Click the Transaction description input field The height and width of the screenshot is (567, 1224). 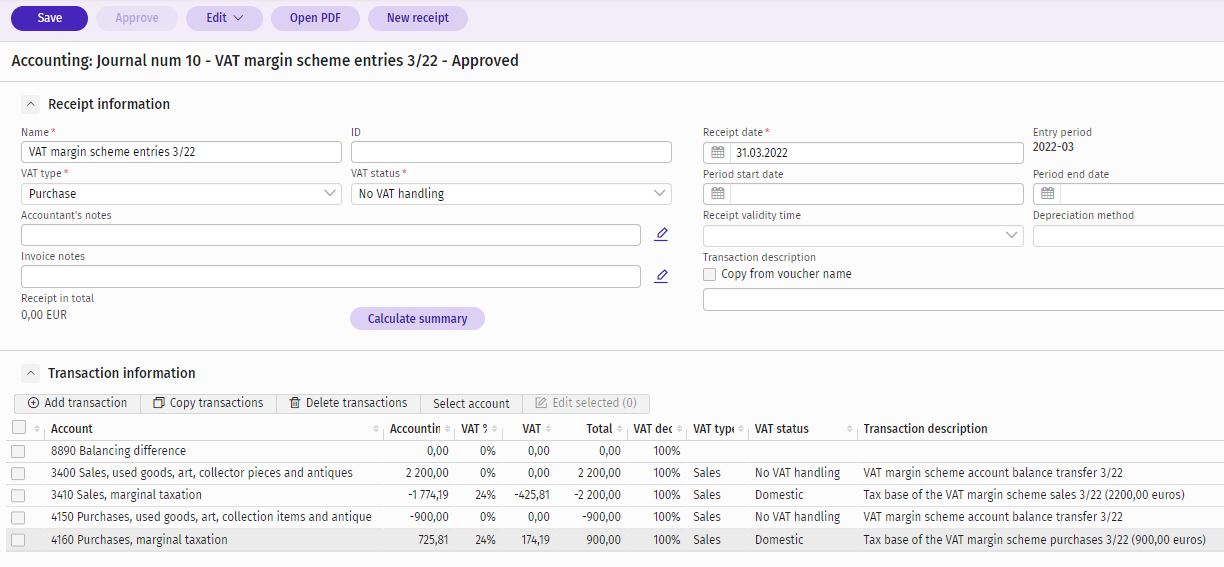(963, 300)
